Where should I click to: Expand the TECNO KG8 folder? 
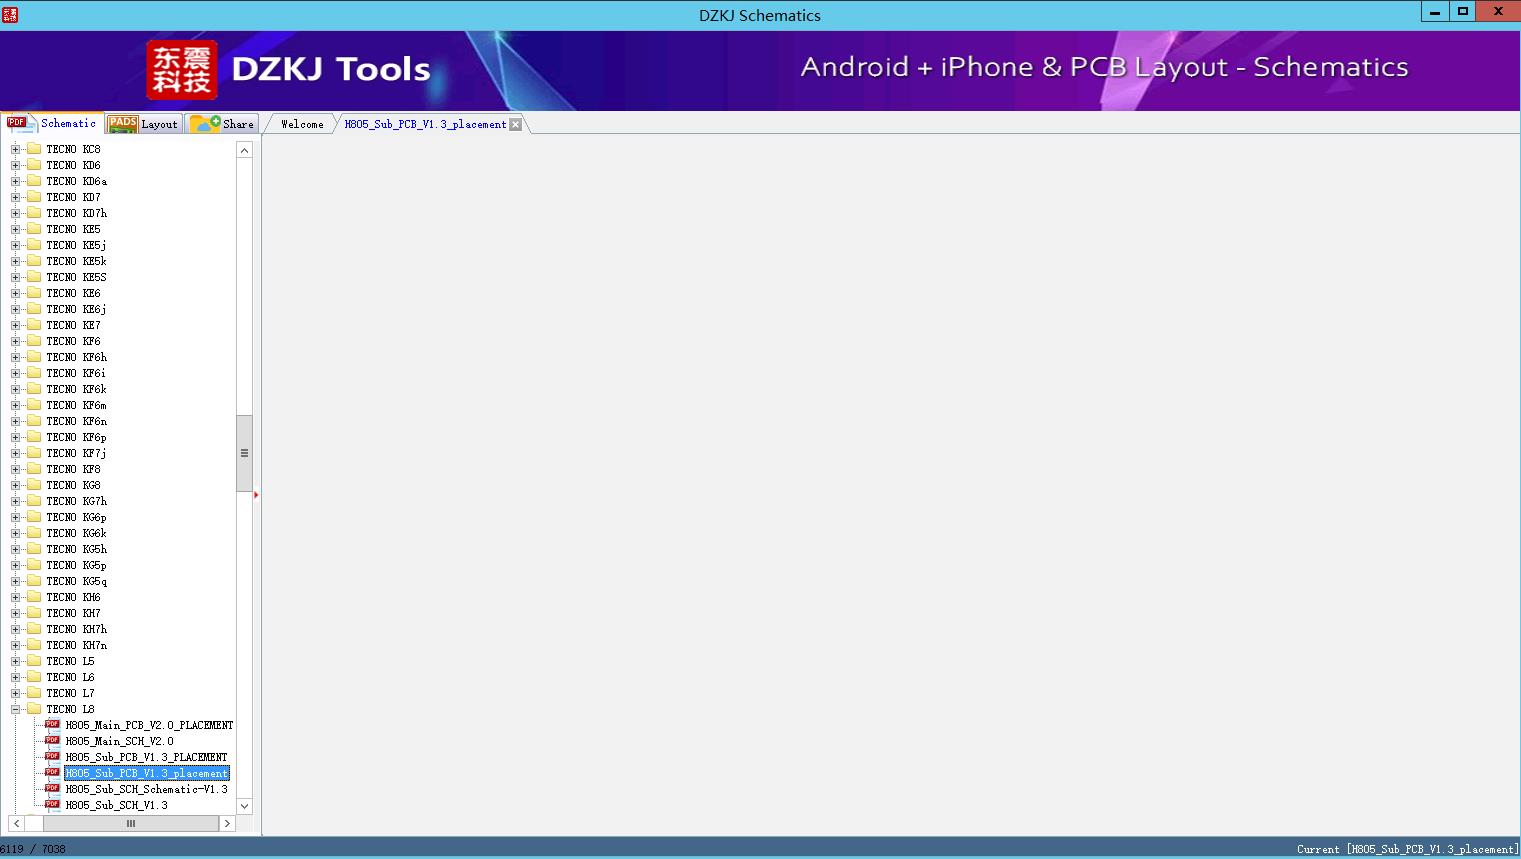[x=15, y=485]
